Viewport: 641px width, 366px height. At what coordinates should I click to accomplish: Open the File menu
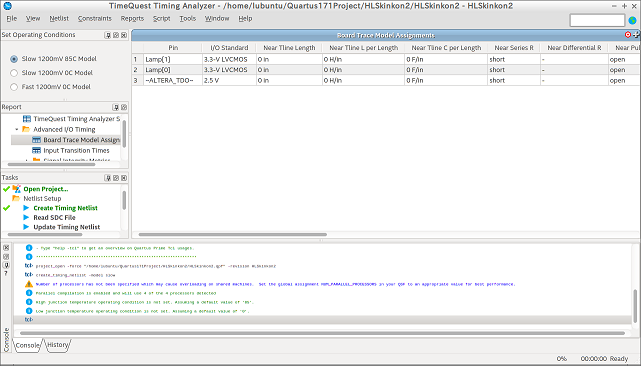pos(12,18)
